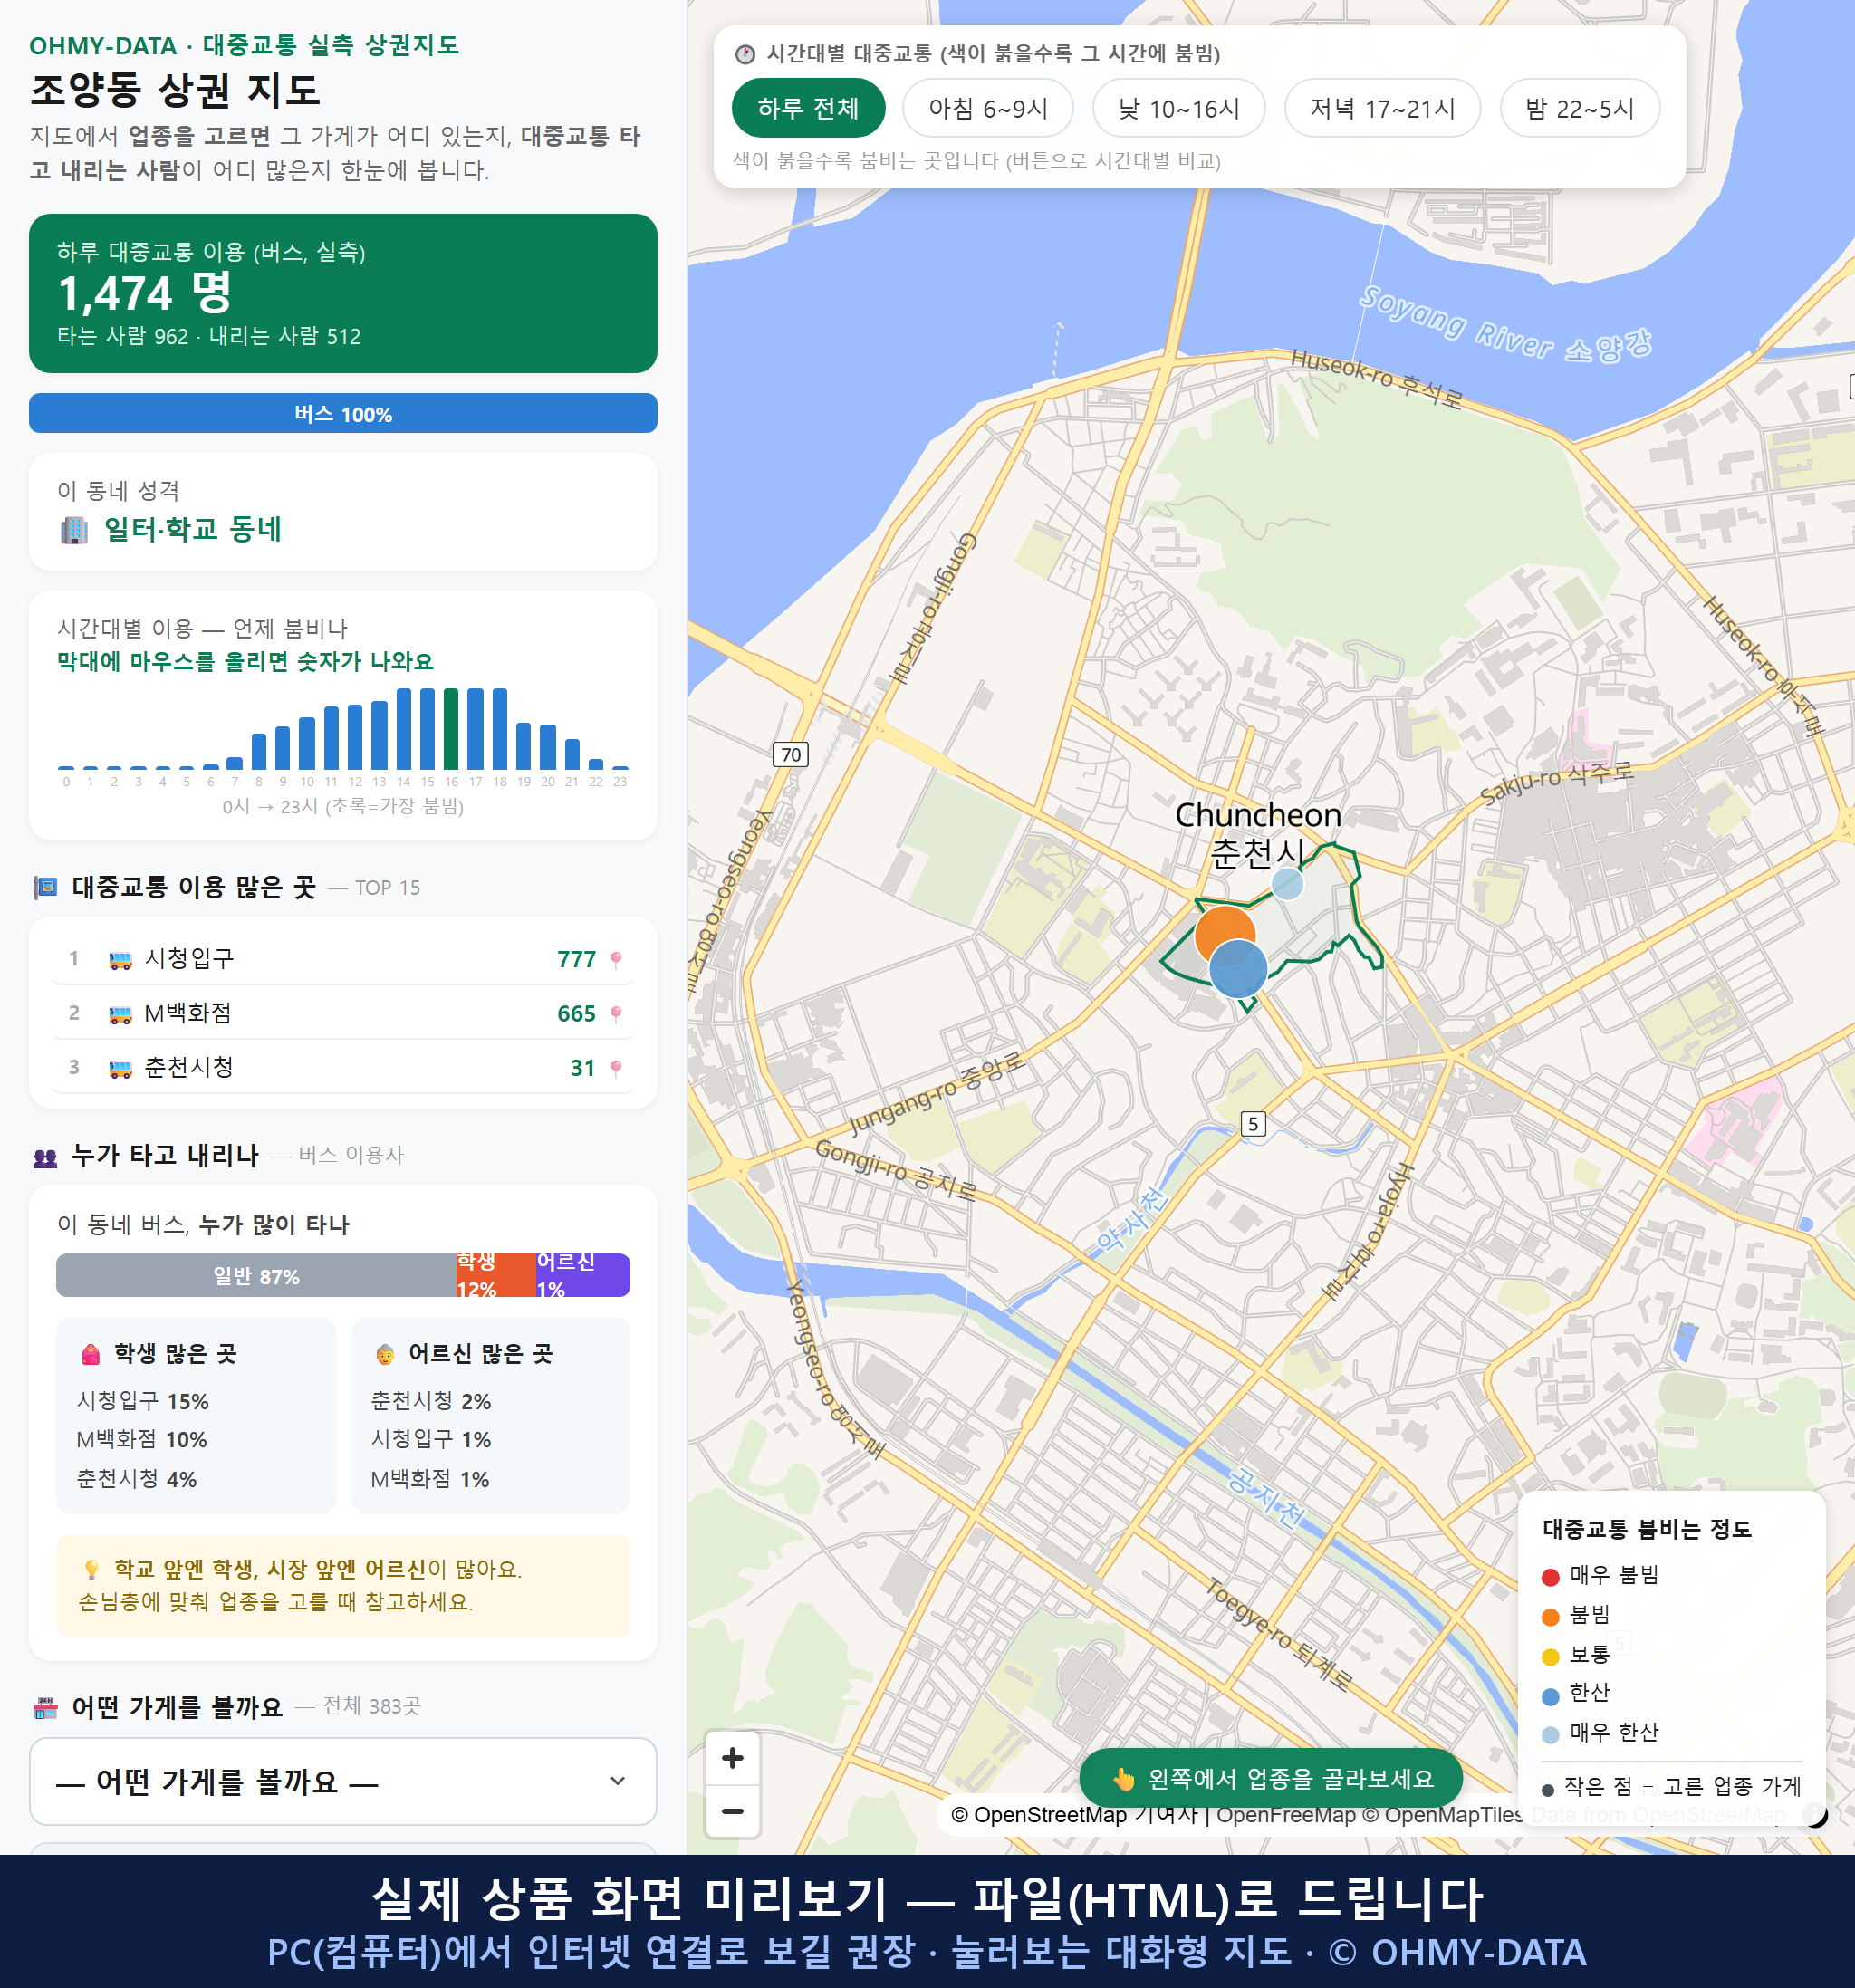The image size is (1855, 1988).
Task: Click the hour 12 bar in the chart
Action: (355, 737)
